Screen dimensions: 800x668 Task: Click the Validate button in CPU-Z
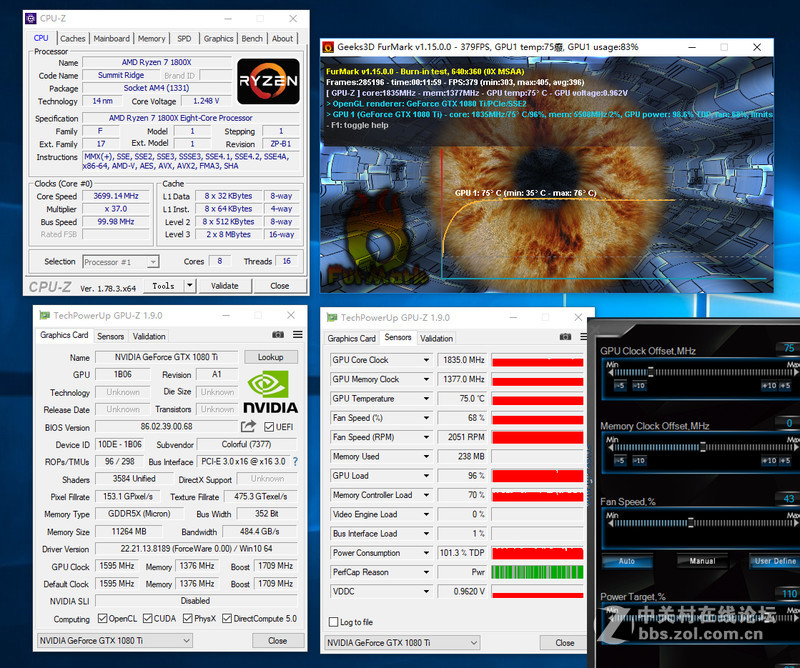click(225, 285)
